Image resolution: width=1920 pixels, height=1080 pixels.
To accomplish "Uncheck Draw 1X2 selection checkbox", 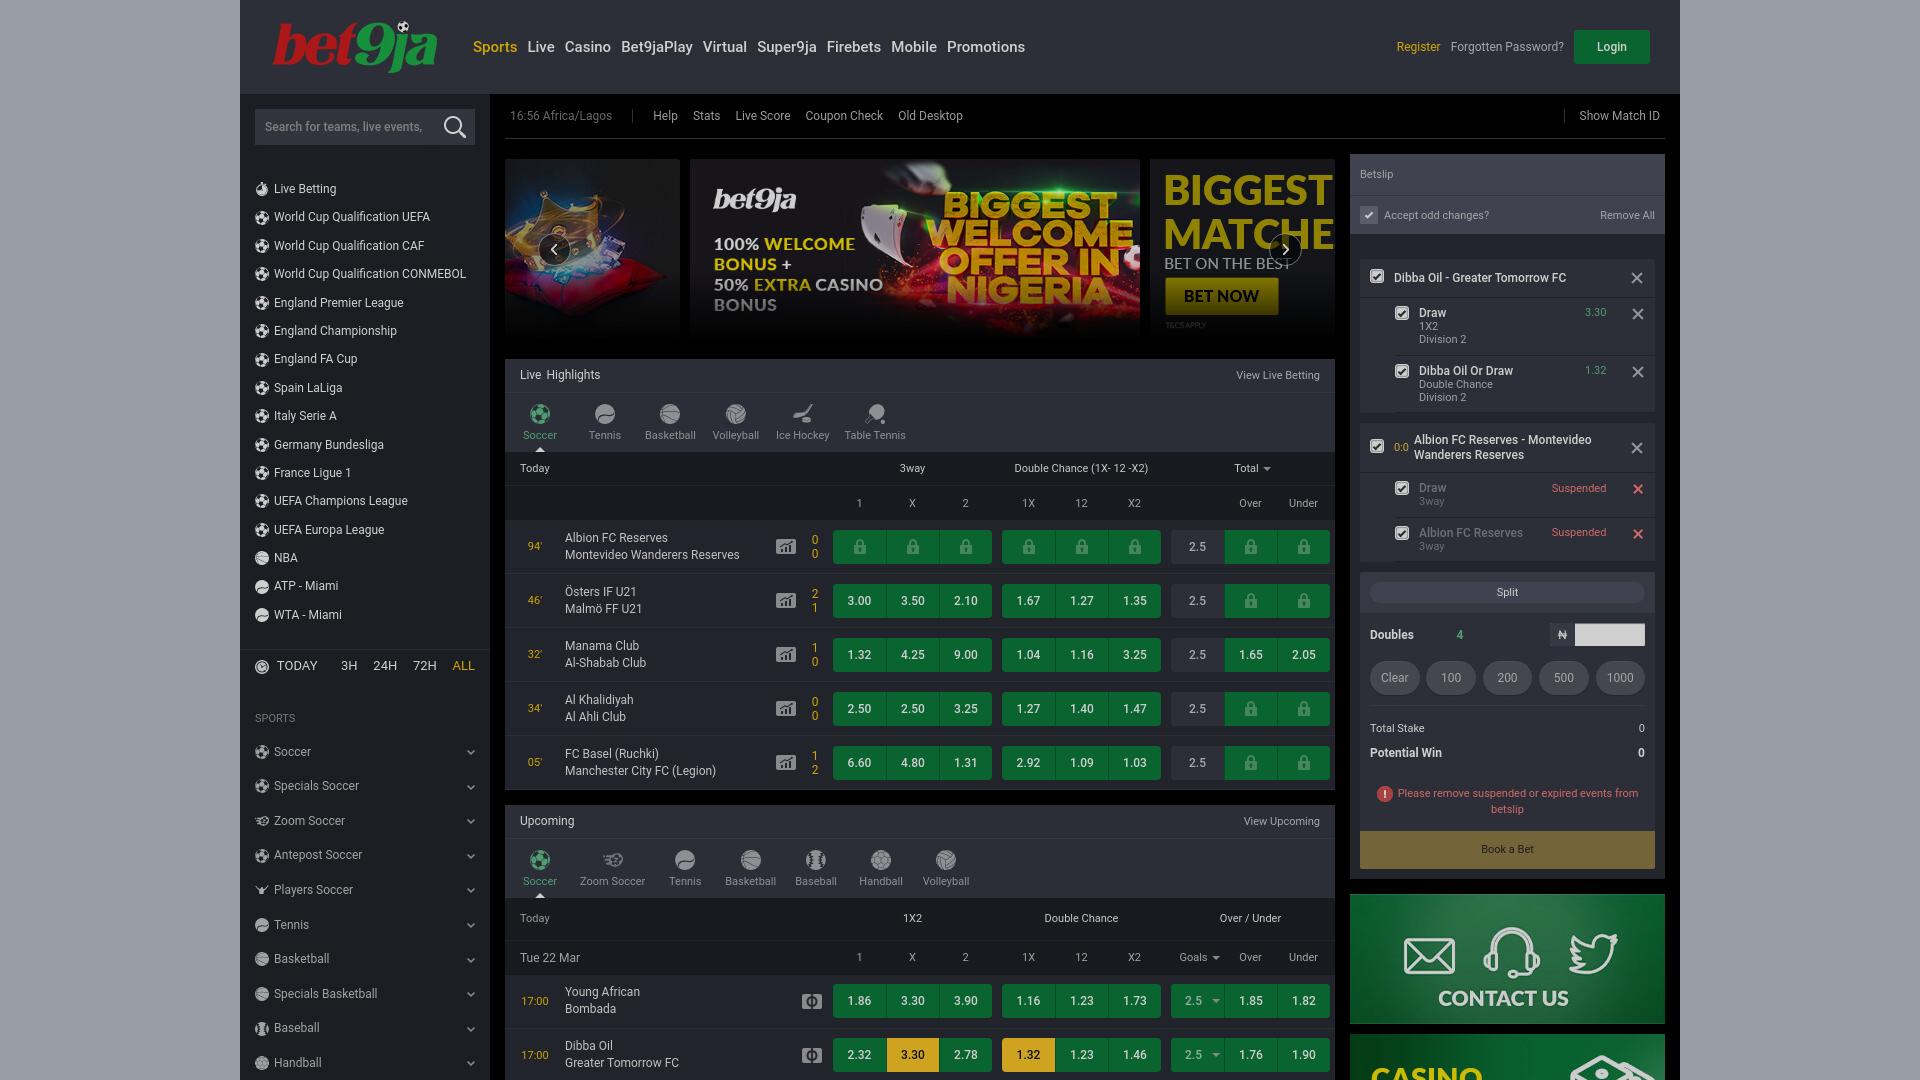I will click(x=1402, y=313).
